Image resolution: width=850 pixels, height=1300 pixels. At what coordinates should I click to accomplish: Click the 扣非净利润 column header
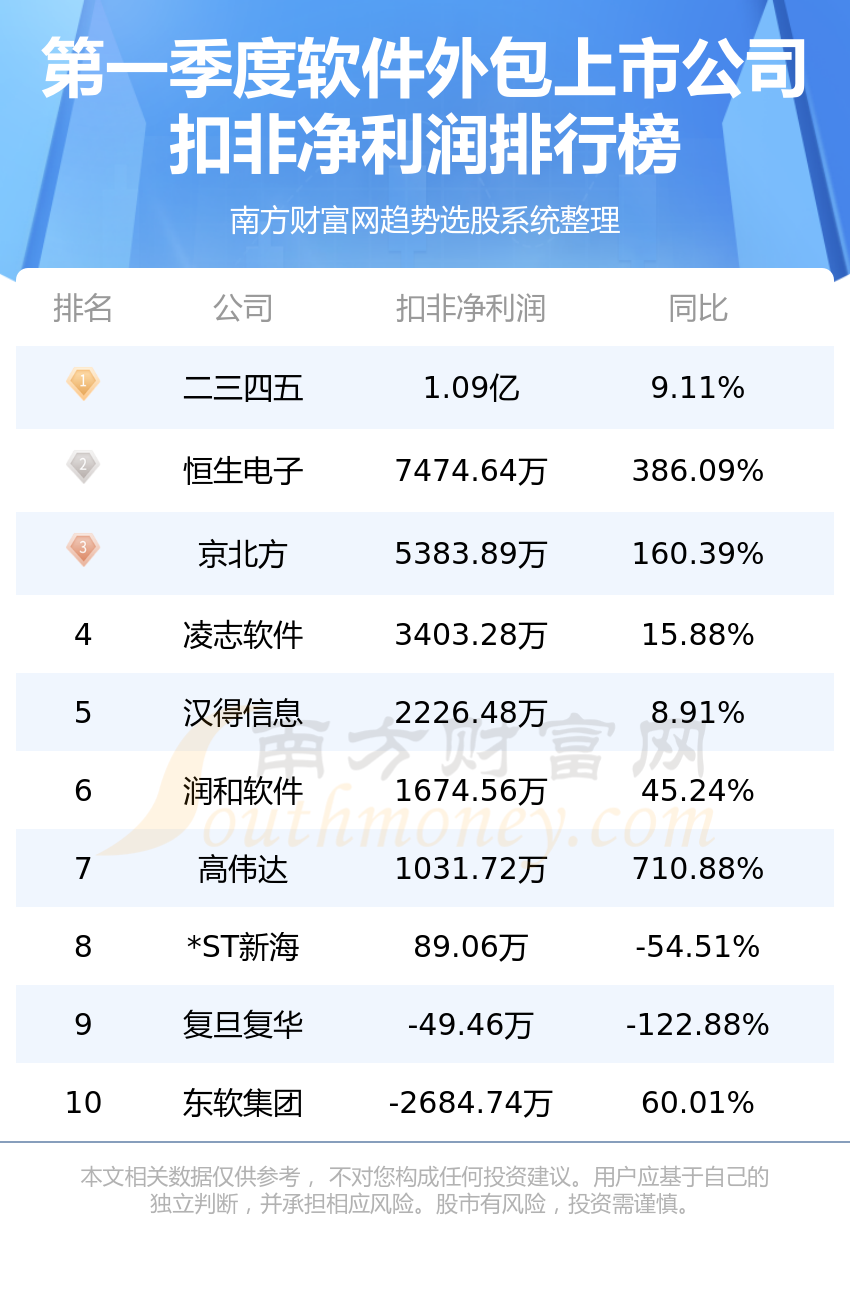pos(471,308)
